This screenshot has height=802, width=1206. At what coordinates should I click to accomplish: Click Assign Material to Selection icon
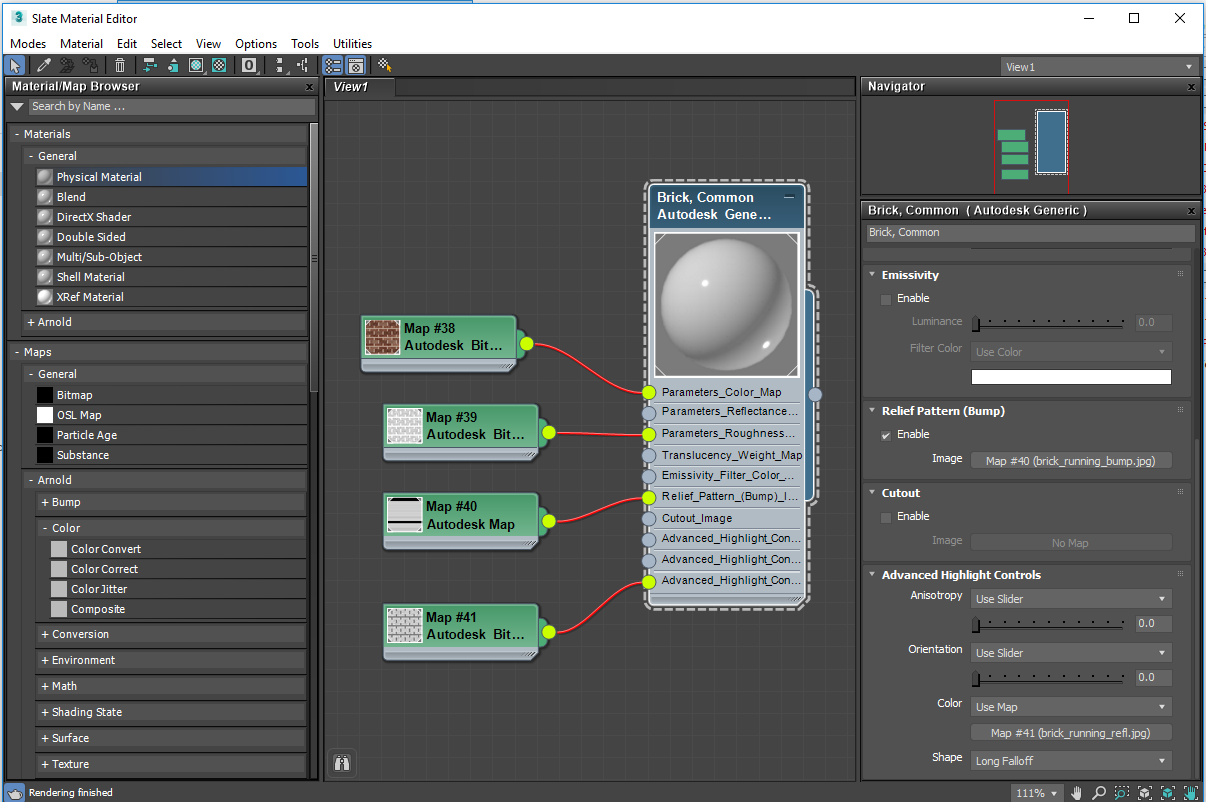coord(91,66)
